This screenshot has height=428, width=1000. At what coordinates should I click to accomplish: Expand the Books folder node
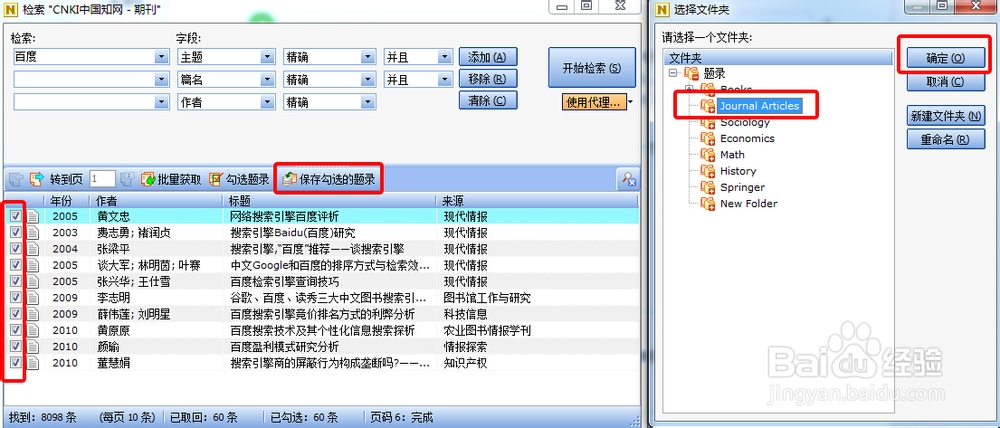pos(689,89)
